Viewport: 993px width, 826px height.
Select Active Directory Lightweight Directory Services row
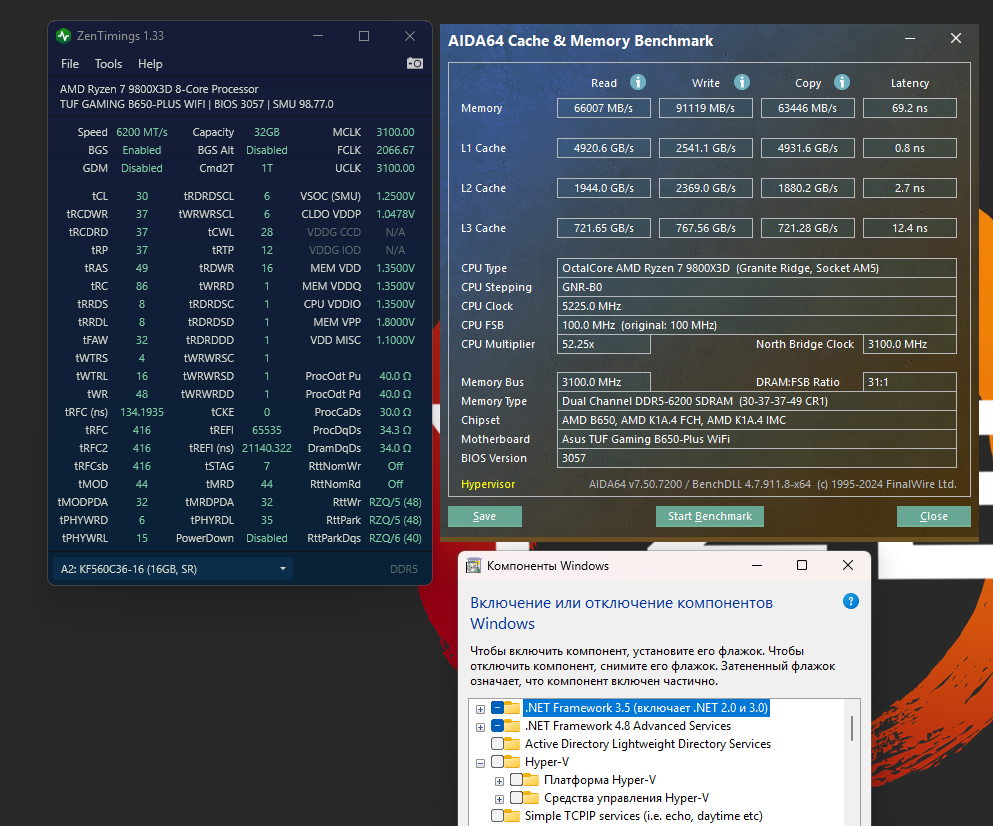tap(648, 744)
